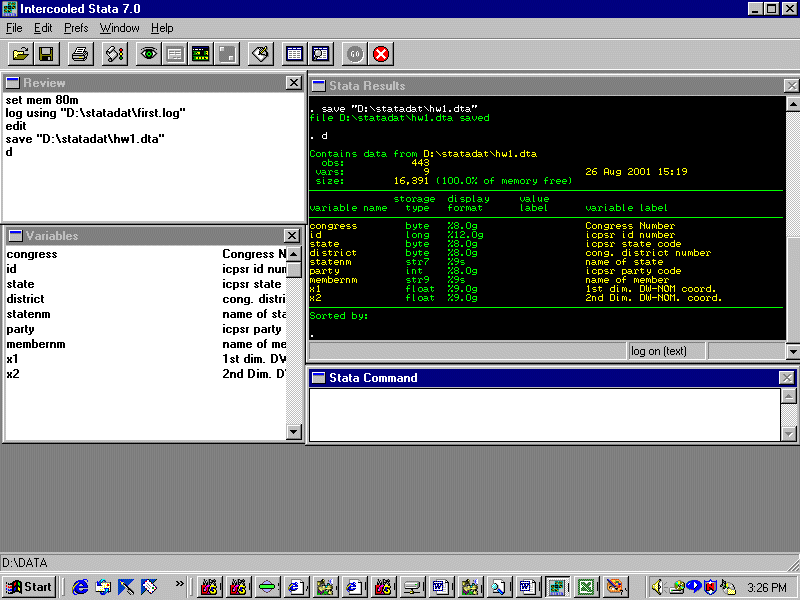Open the File menu

point(14,28)
